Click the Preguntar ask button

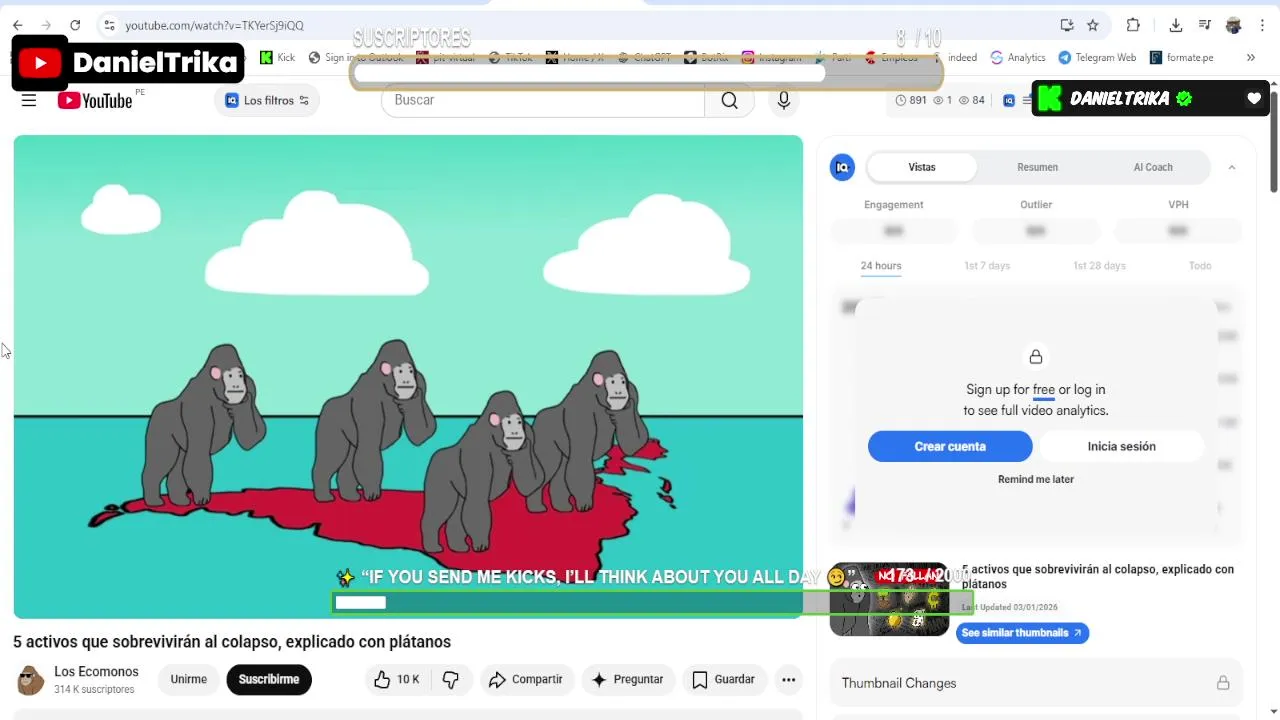[627, 679]
